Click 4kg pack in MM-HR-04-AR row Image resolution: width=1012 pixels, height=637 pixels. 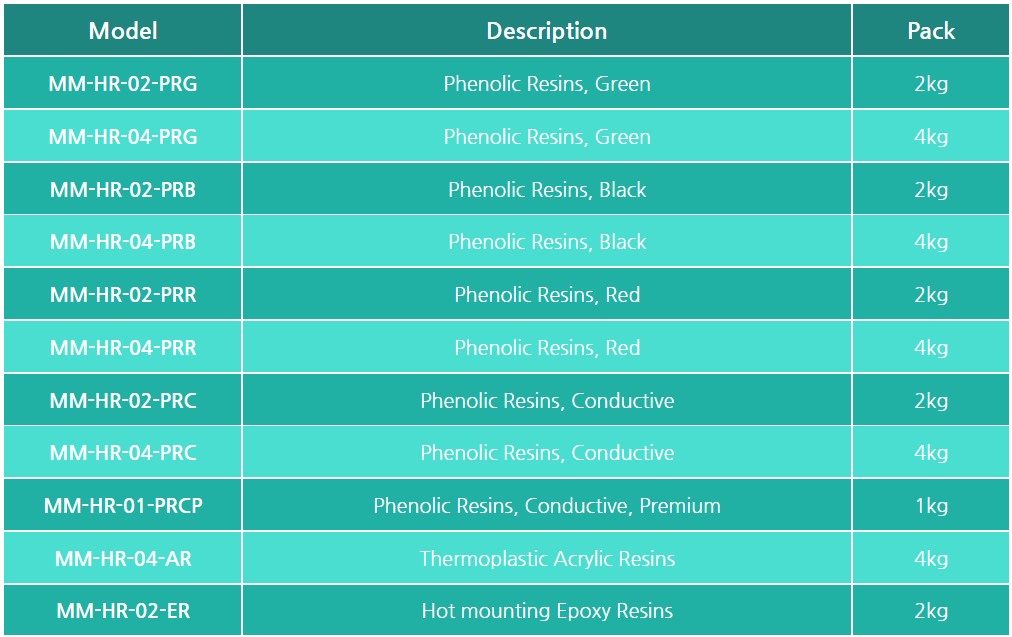click(931, 558)
